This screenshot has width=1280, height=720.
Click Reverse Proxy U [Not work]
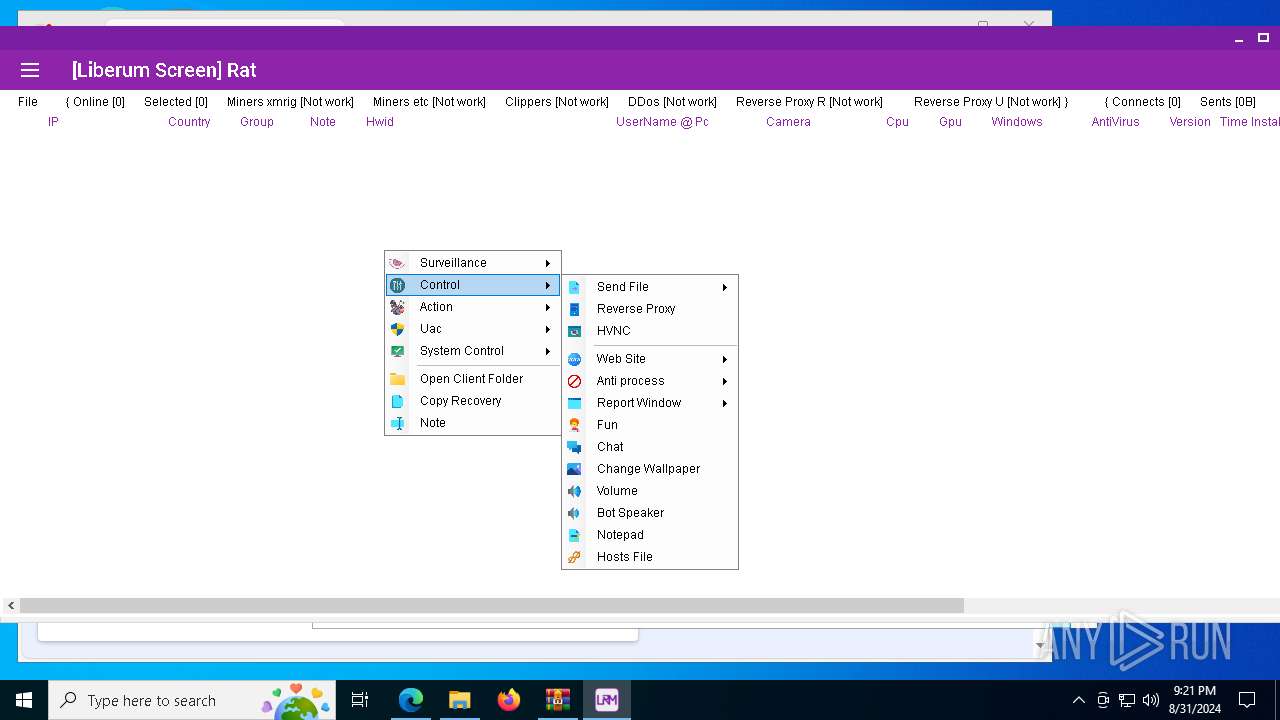click(991, 102)
